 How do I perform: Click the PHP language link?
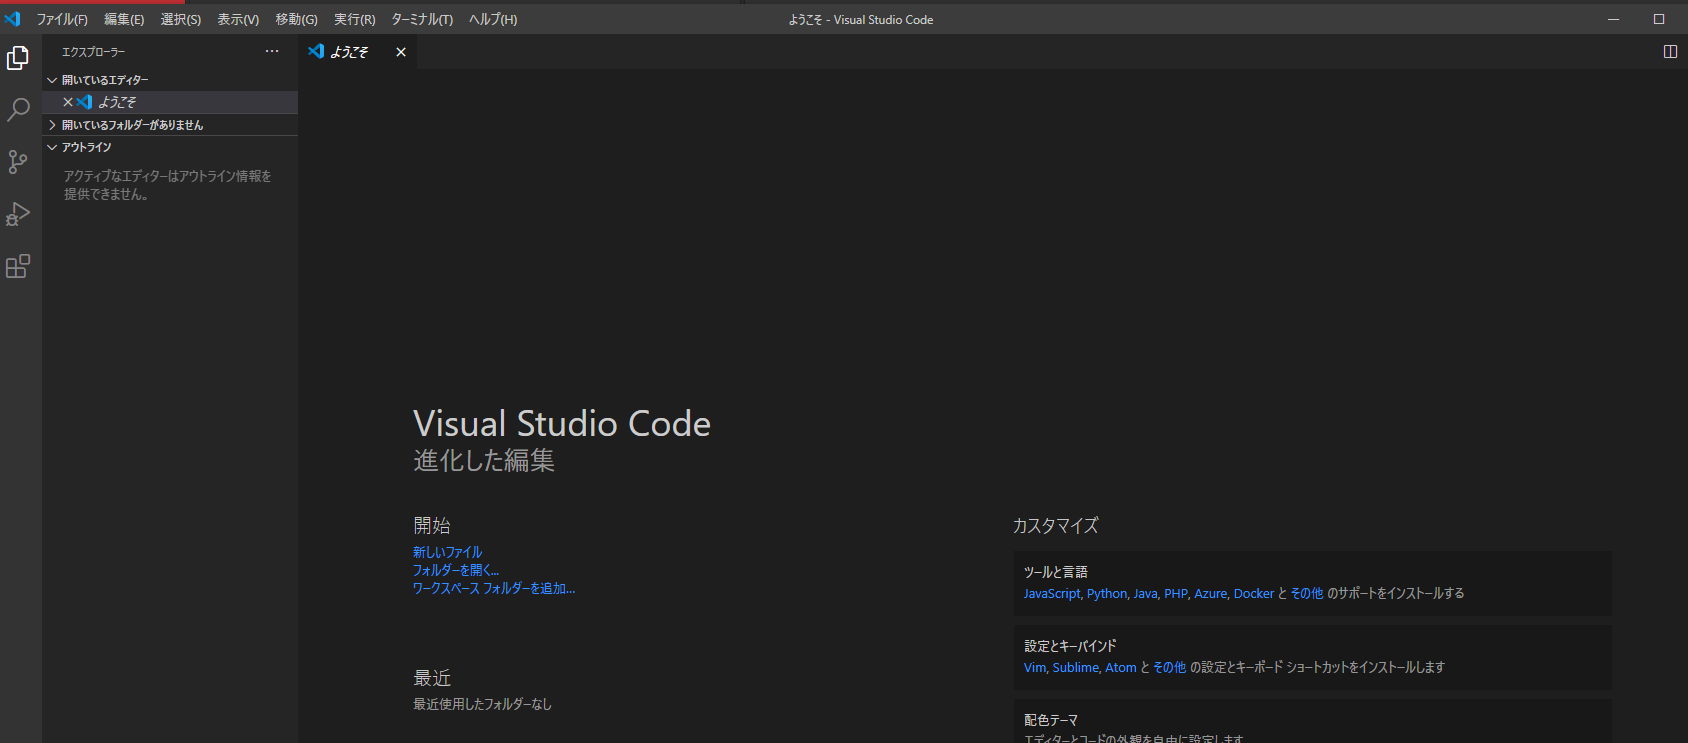1176,594
